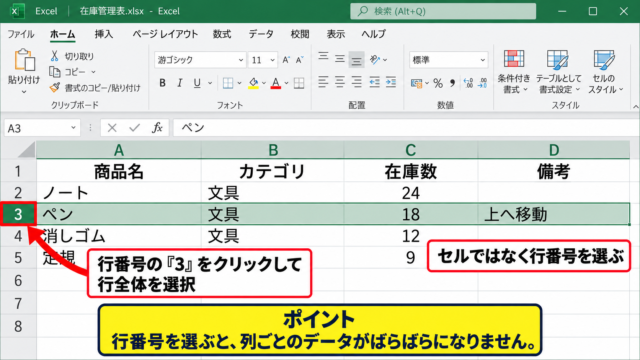Click the insert function fx icon

(x=157, y=128)
